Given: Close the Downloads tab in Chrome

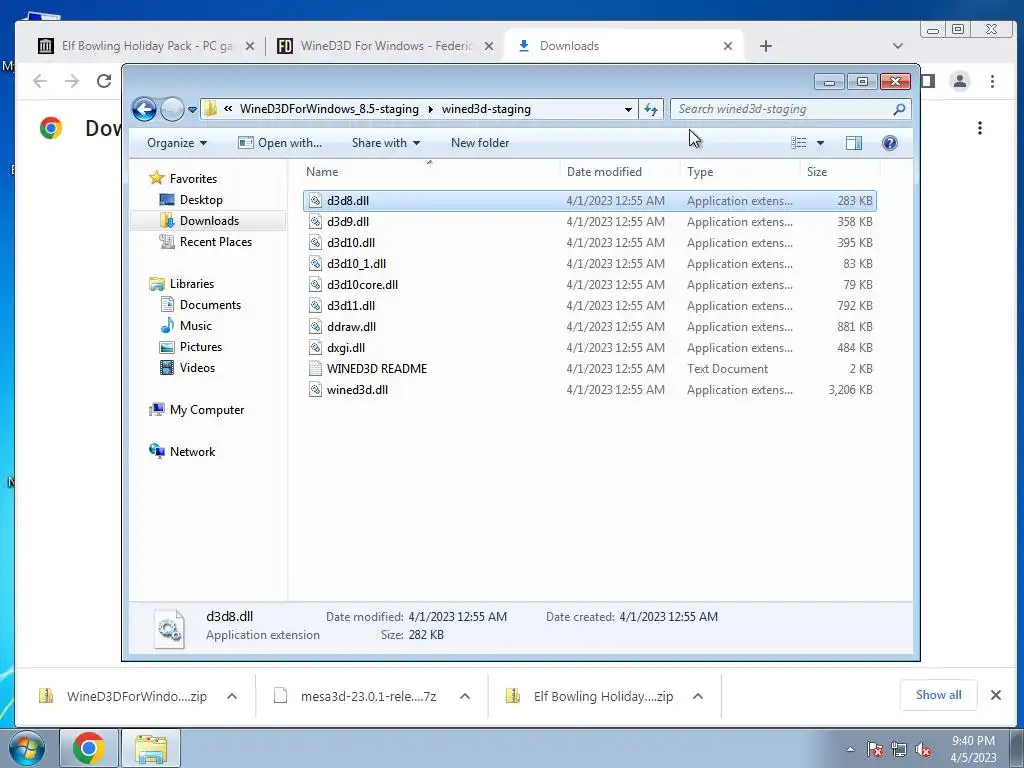Looking at the screenshot, I should click(728, 46).
